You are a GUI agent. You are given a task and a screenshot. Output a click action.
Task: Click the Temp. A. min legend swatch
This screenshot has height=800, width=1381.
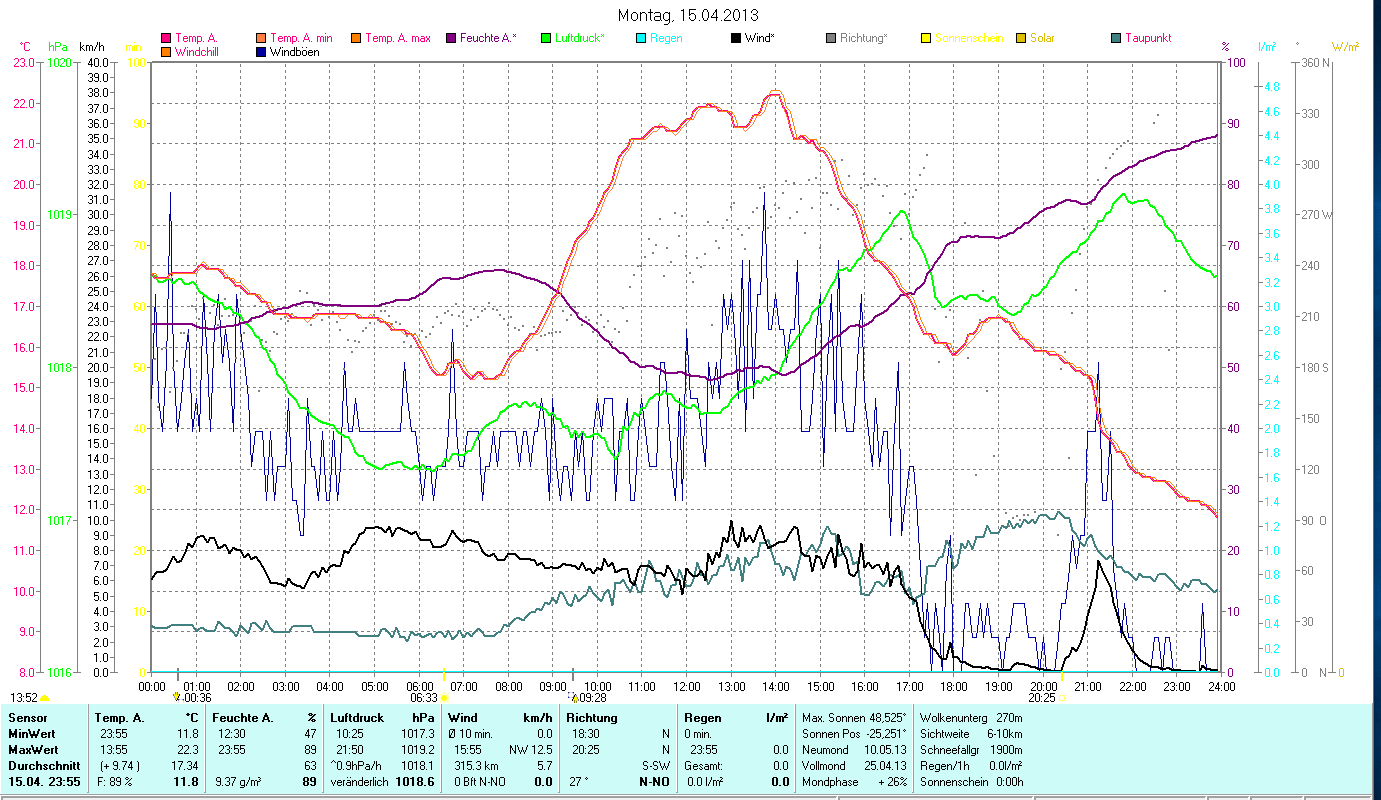262,38
